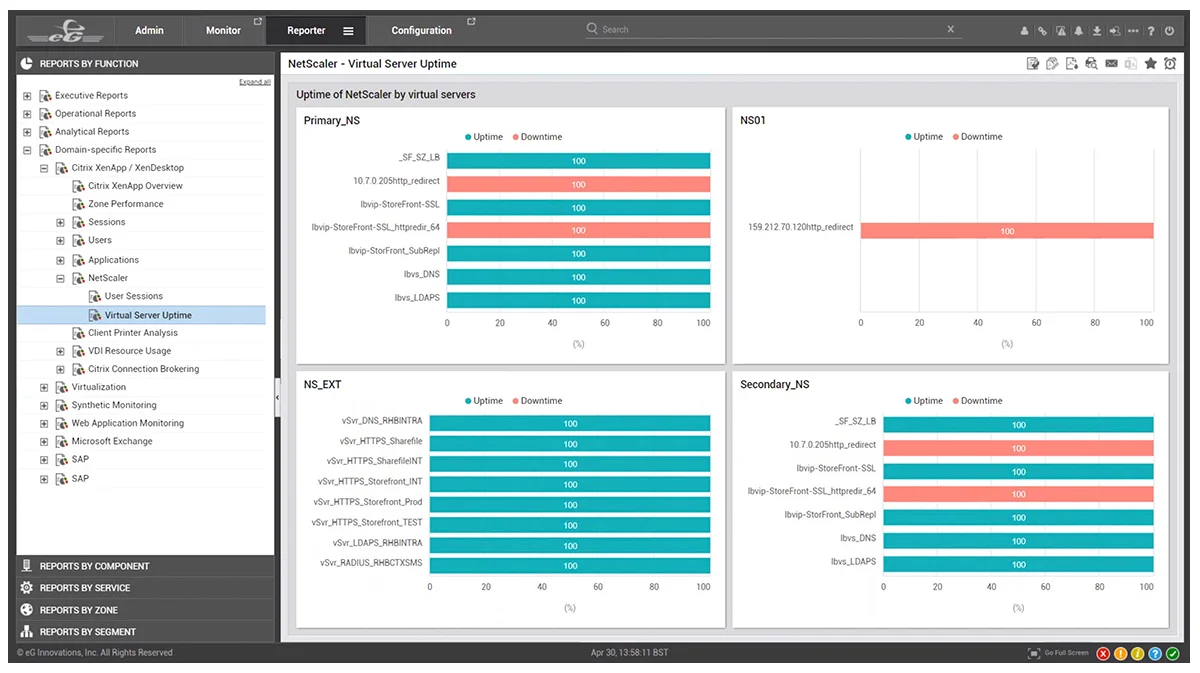Click the Expand all link
Image resolution: width=1200 pixels, height=673 pixels.
(x=255, y=82)
